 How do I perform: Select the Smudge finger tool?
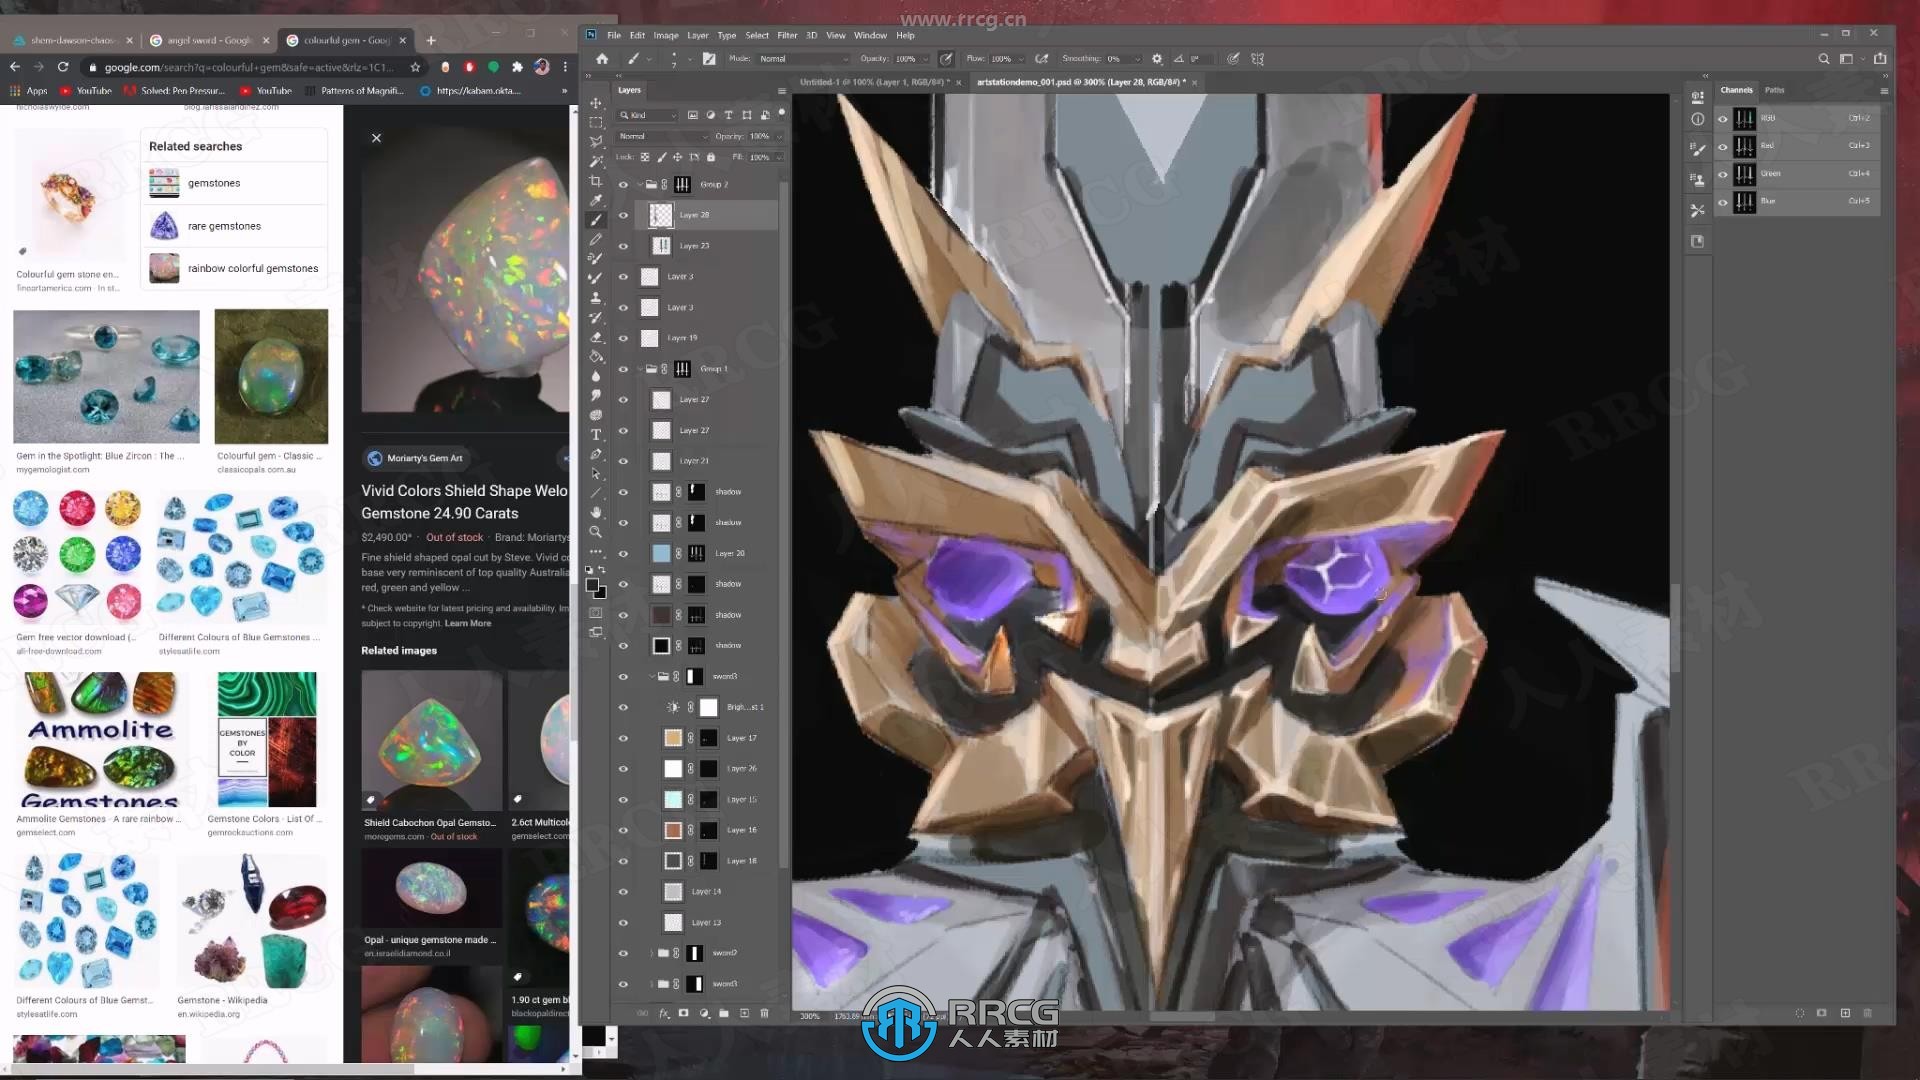coord(596,395)
